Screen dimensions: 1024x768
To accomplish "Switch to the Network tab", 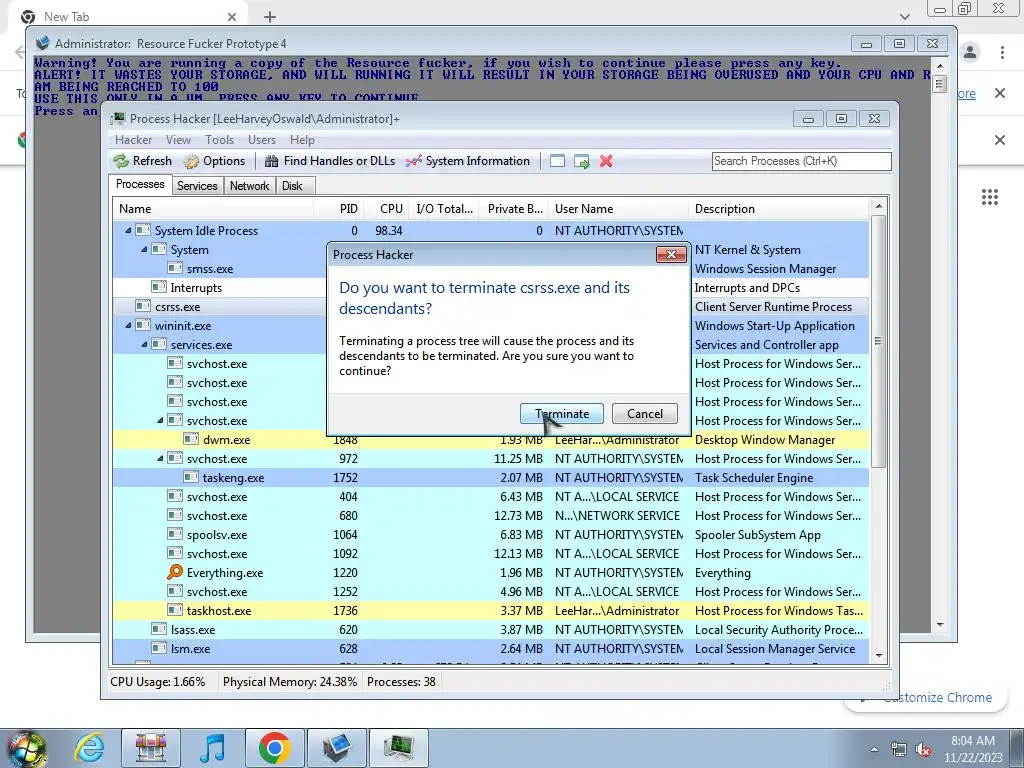I will pos(249,185).
